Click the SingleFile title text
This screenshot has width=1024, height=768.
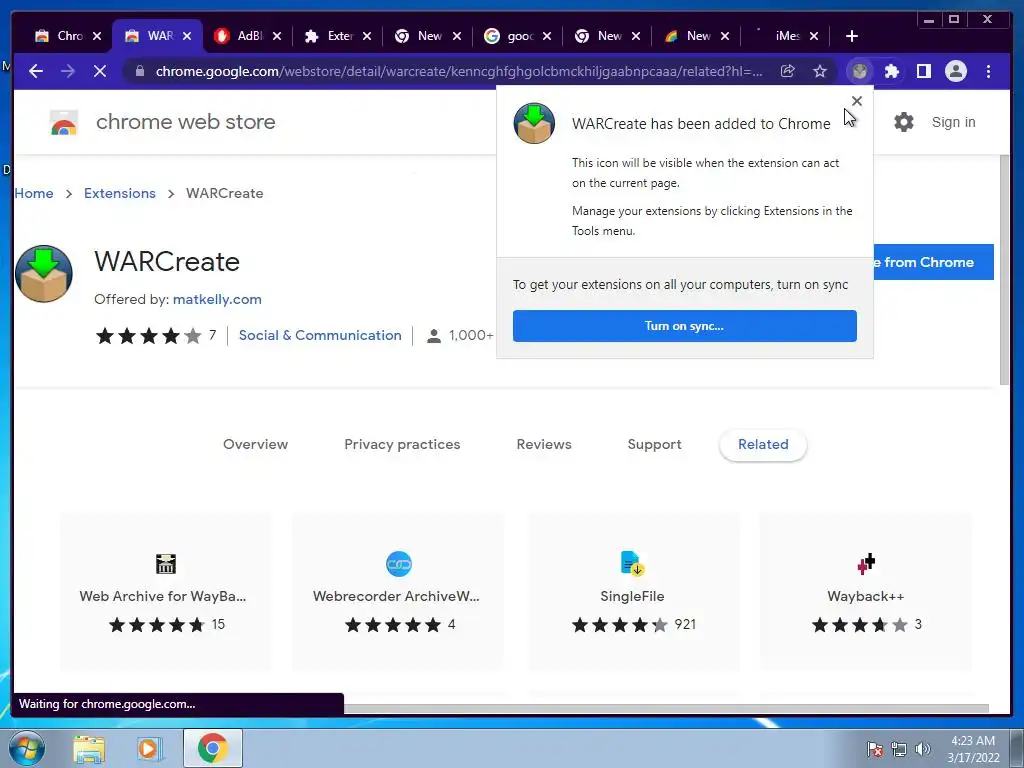[x=632, y=596]
